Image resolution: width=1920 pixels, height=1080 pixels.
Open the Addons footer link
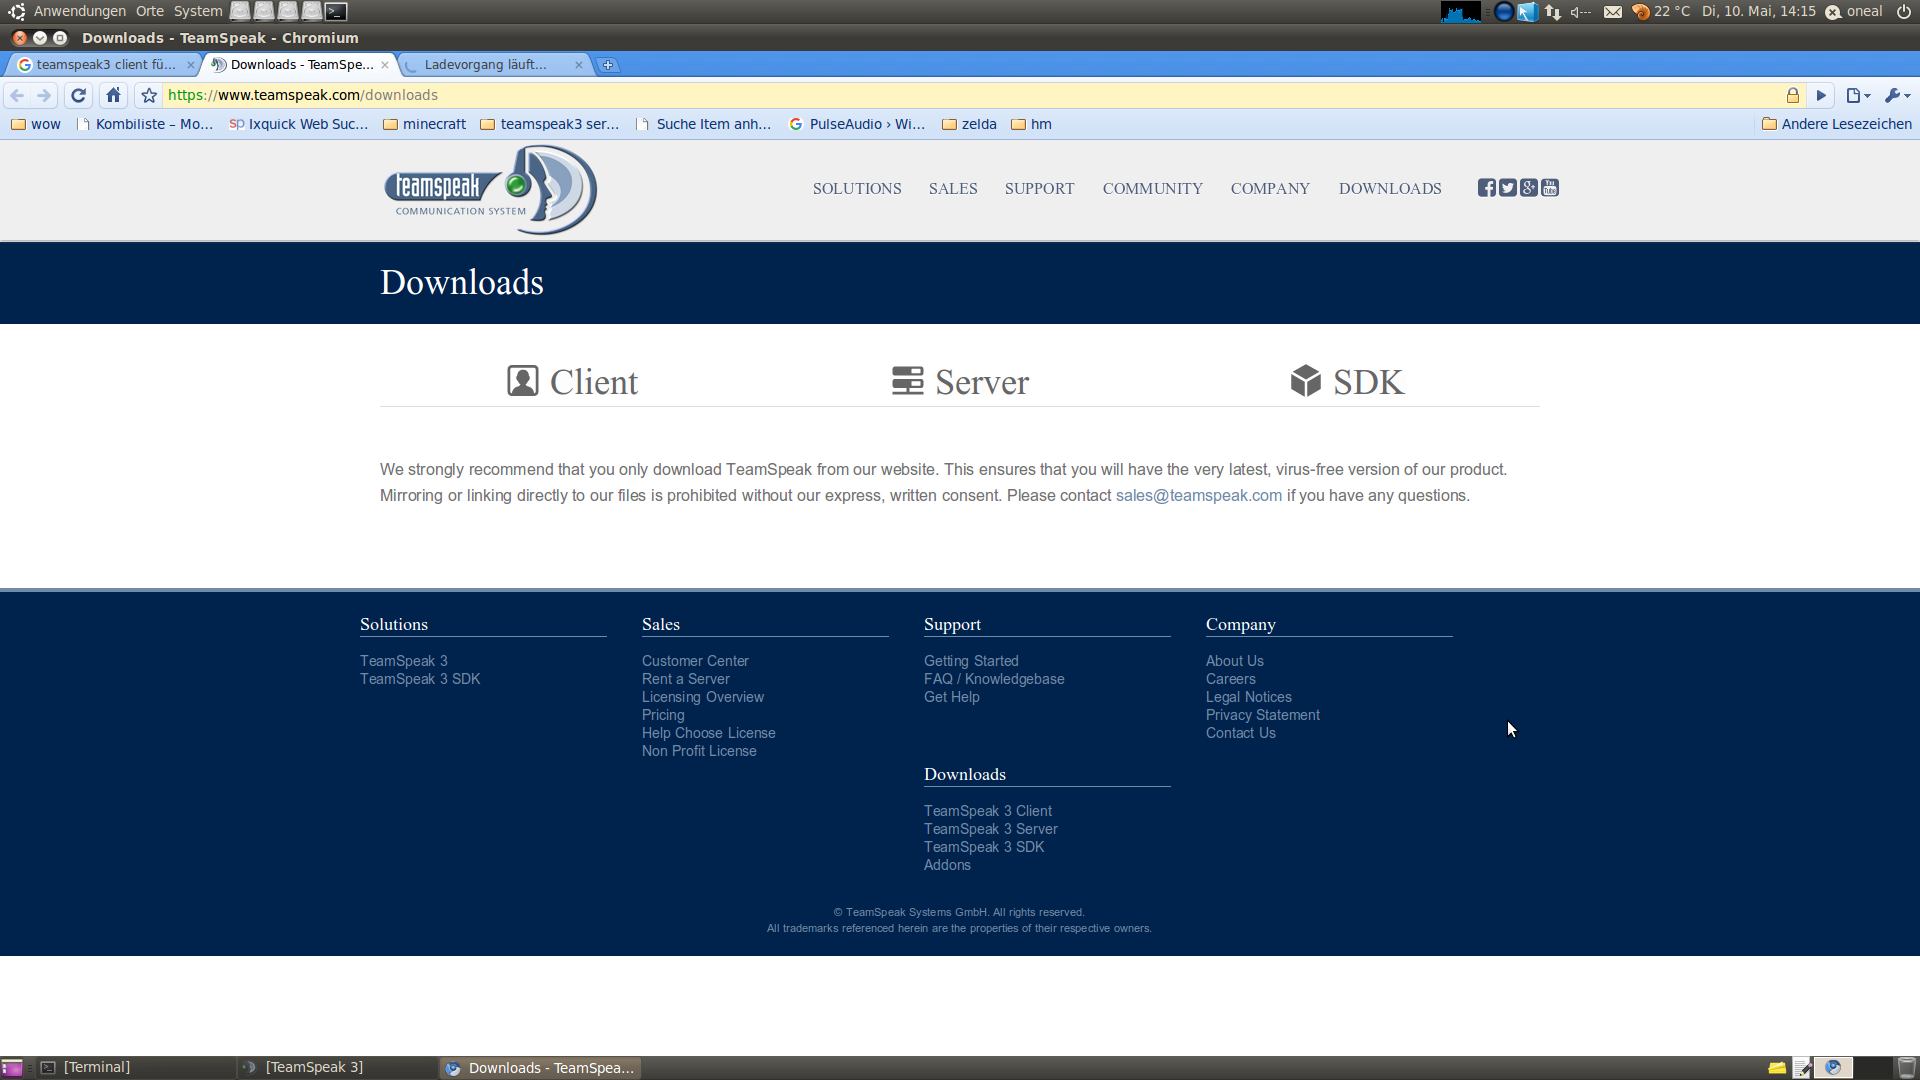click(947, 865)
